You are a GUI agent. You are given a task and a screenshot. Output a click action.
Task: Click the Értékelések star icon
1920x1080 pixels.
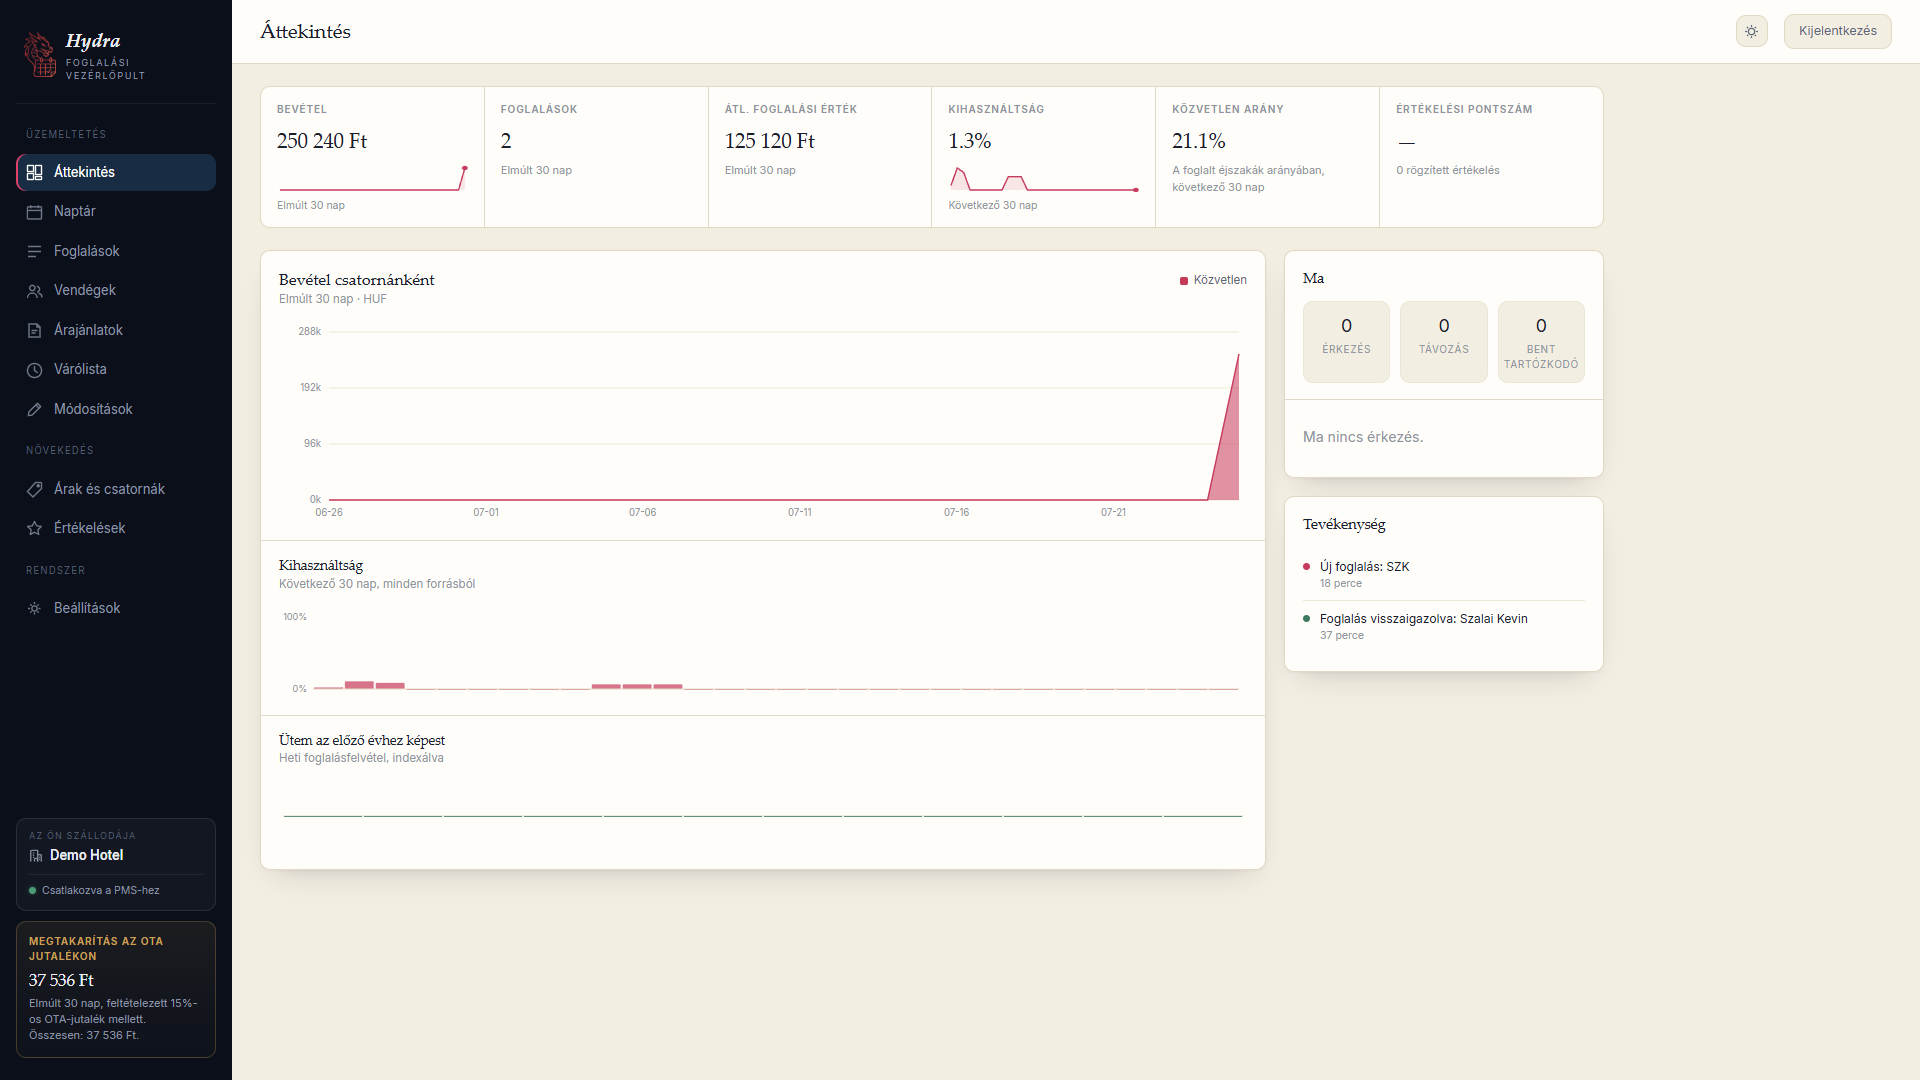tap(34, 528)
